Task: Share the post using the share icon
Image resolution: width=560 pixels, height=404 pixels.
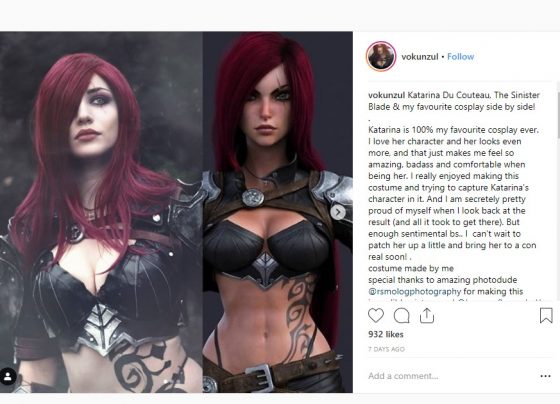Action: 427,316
